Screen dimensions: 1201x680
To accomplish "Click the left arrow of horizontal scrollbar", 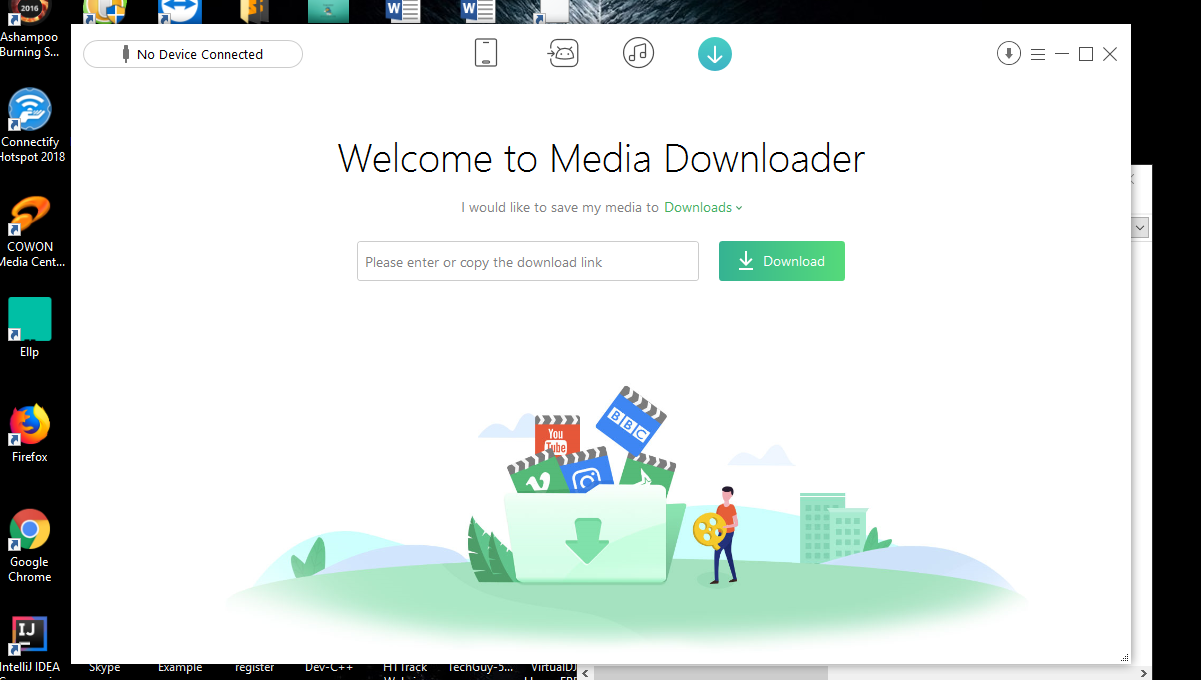I will (586, 673).
